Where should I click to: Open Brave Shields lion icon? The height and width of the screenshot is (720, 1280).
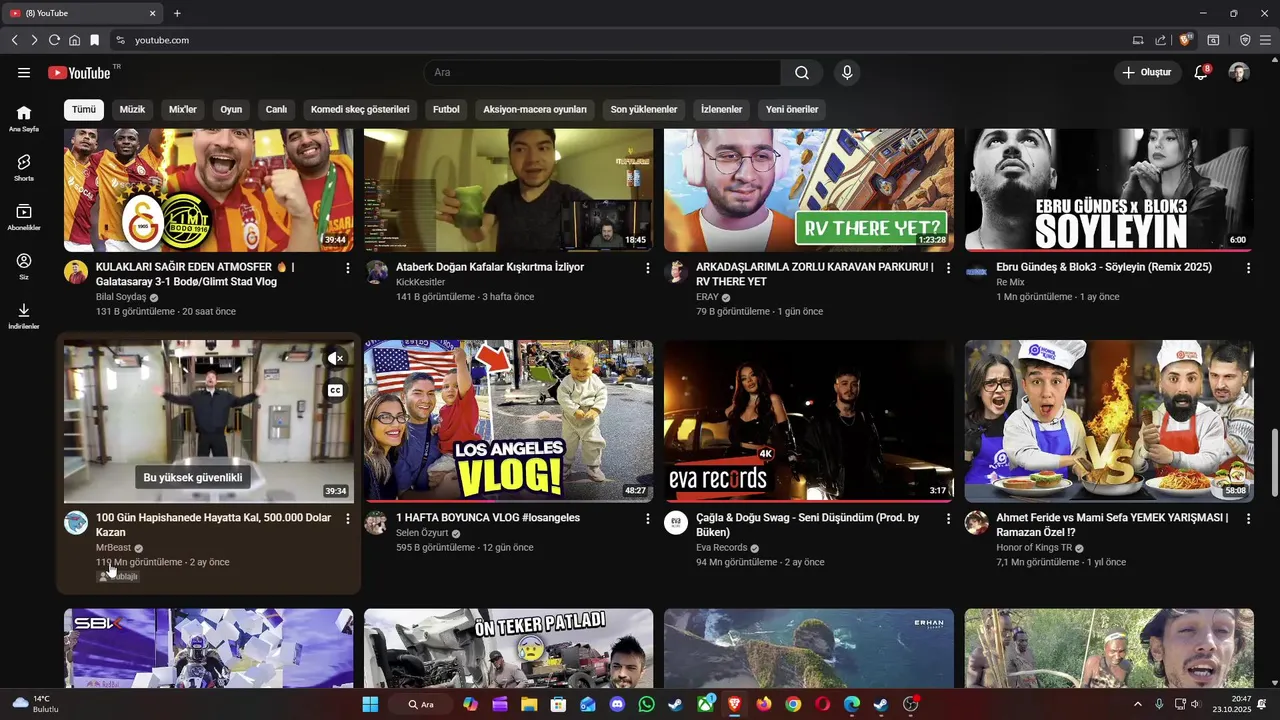[x=1186, y=40]
